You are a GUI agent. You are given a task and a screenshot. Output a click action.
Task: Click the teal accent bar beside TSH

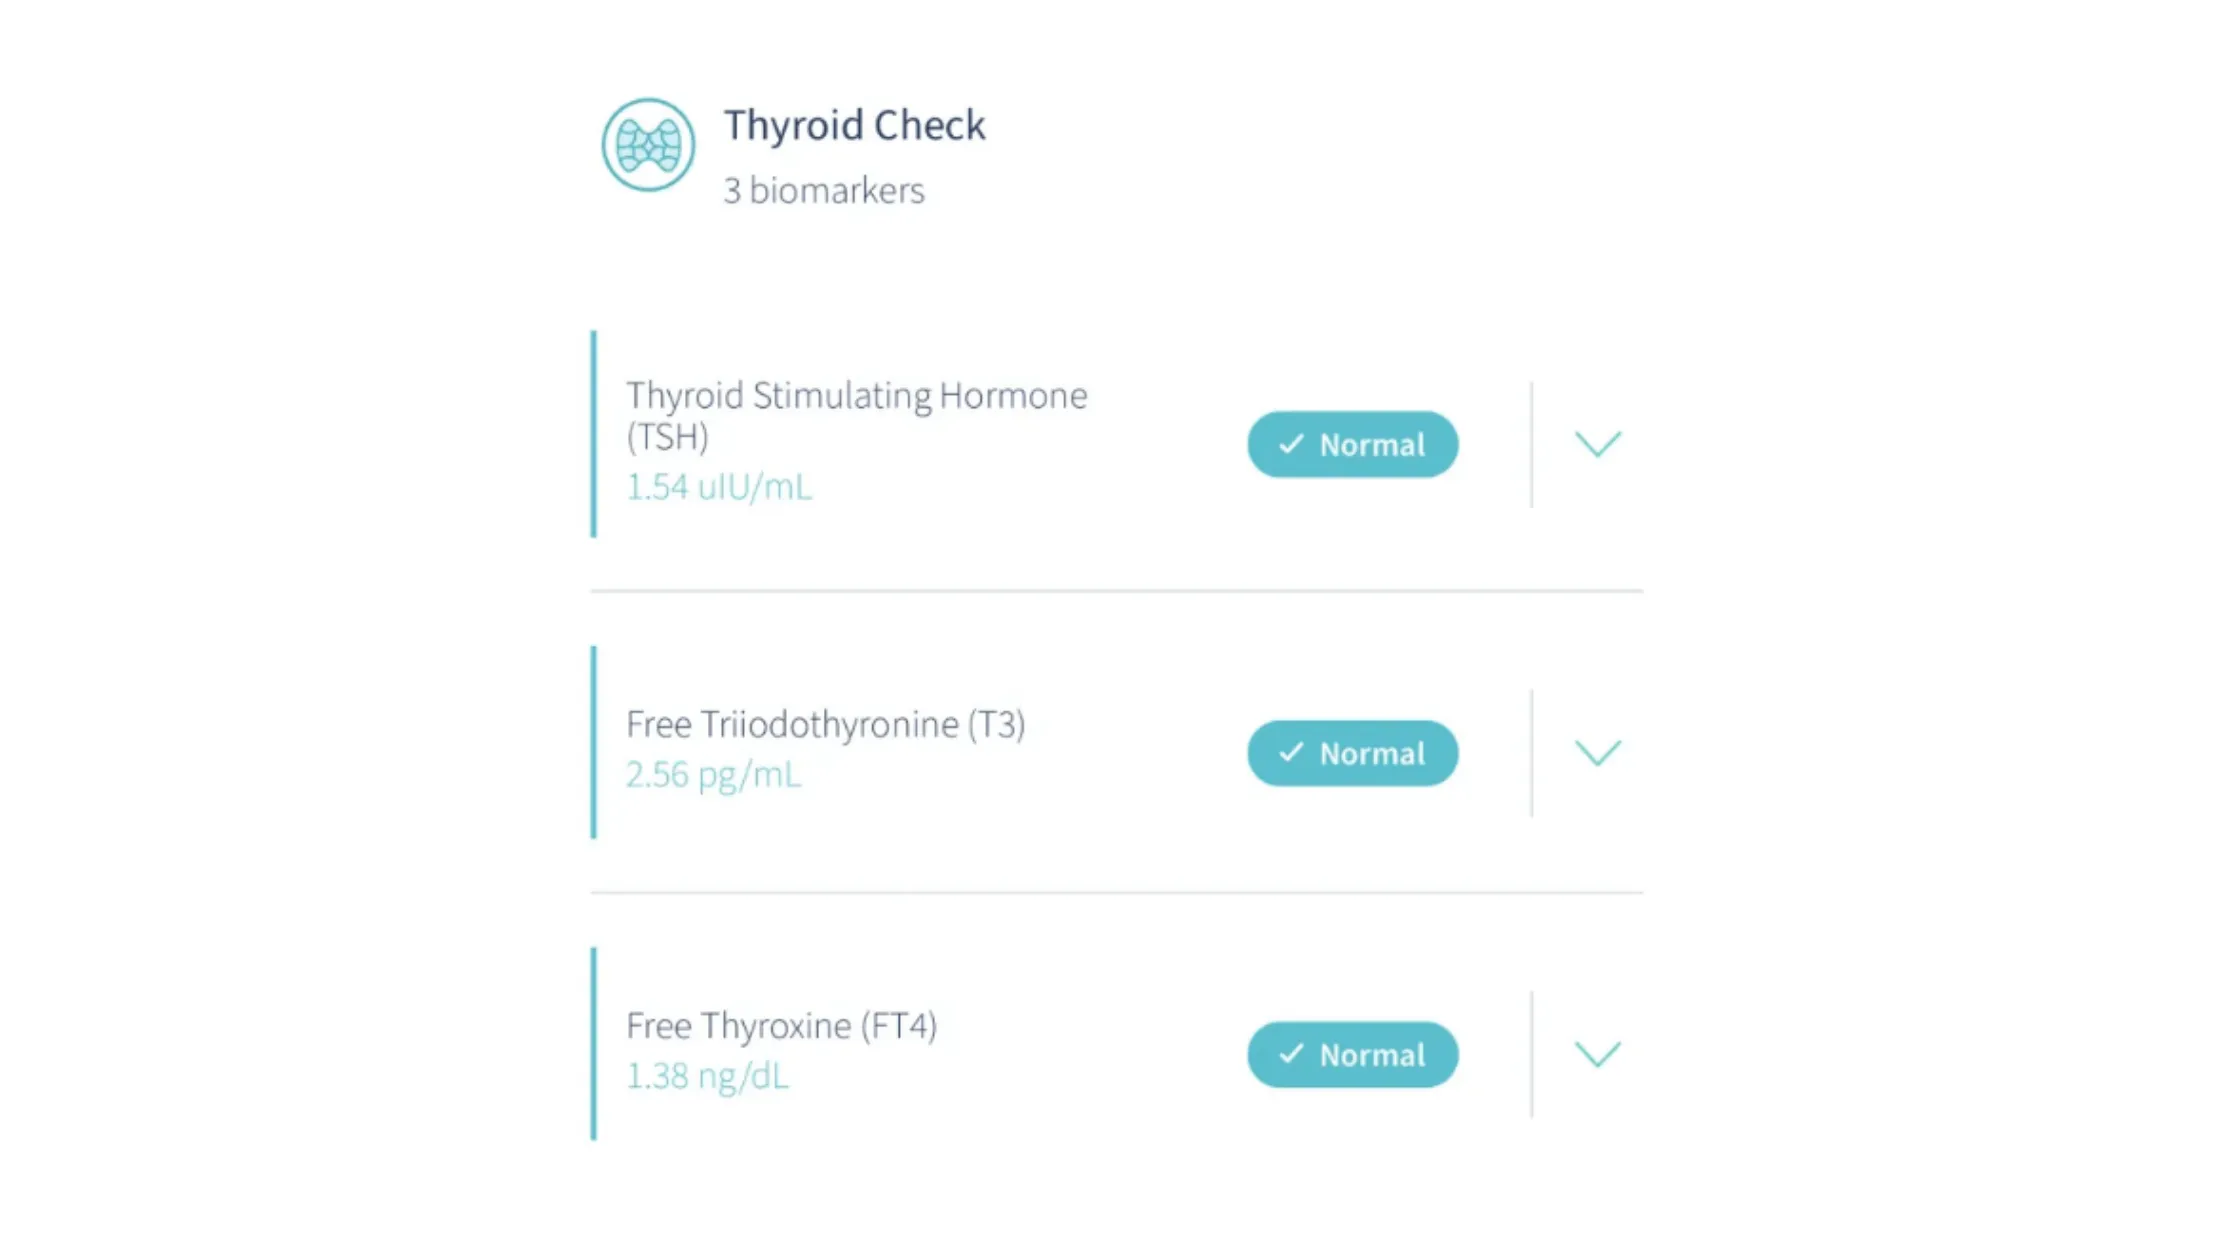[594, 434]
